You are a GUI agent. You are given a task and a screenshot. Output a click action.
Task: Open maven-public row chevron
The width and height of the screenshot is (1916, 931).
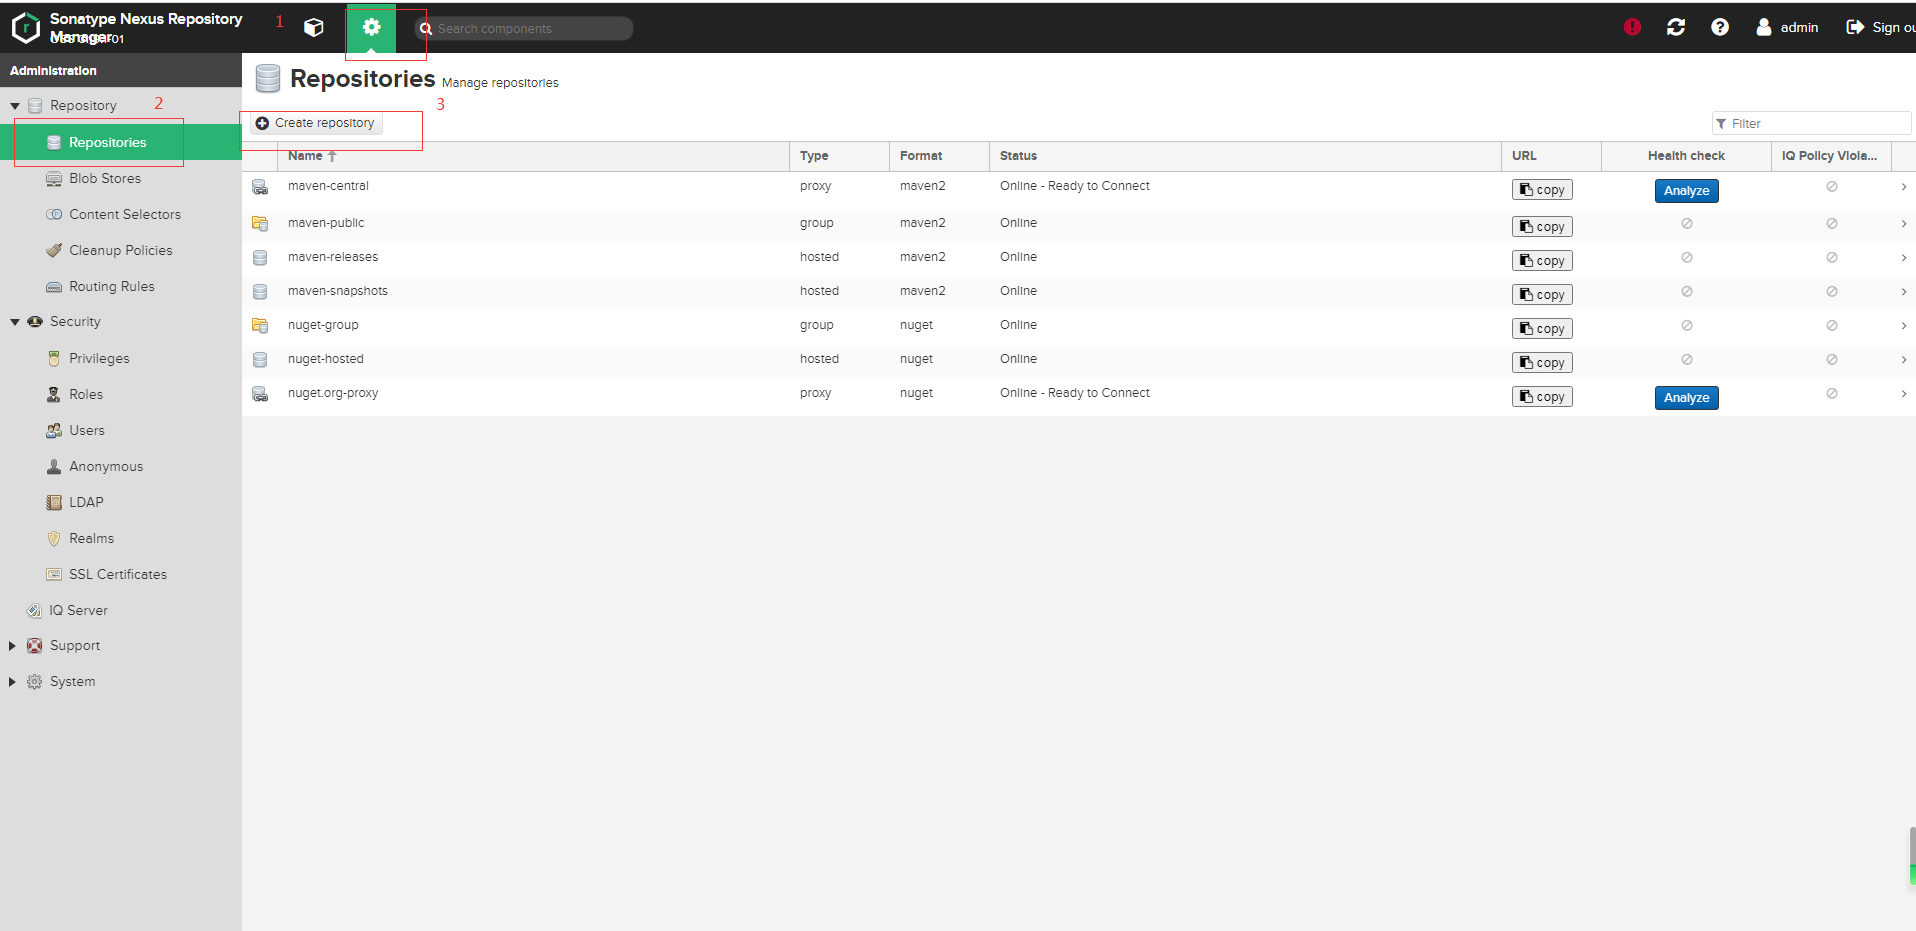tap(1903, 224)
